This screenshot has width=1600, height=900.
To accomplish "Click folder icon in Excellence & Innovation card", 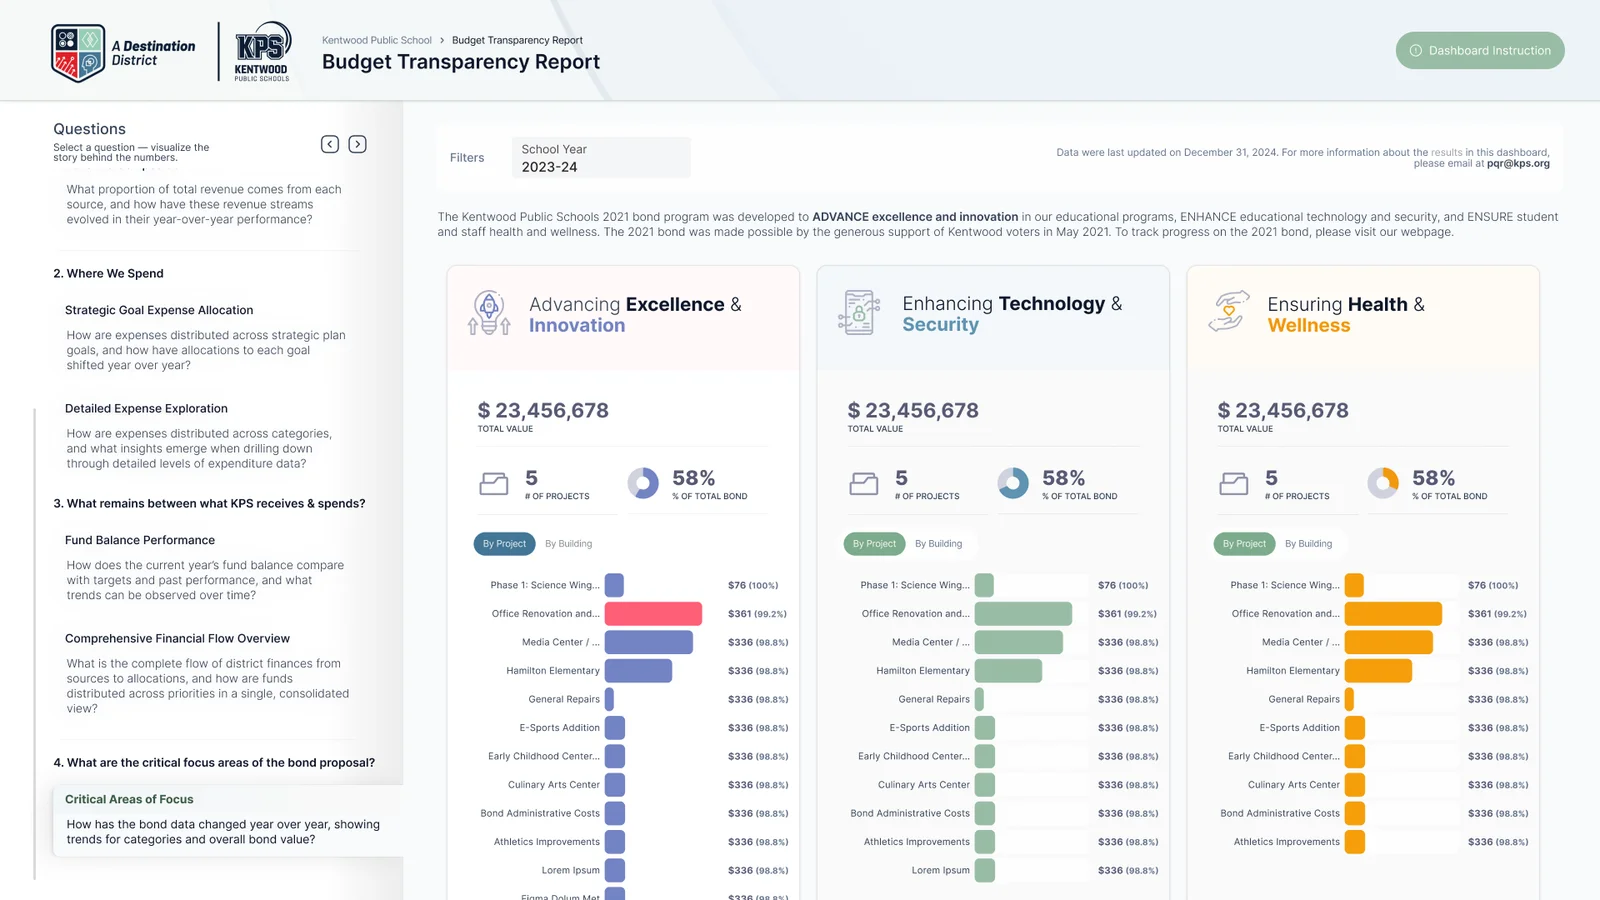I will [494, 484].
